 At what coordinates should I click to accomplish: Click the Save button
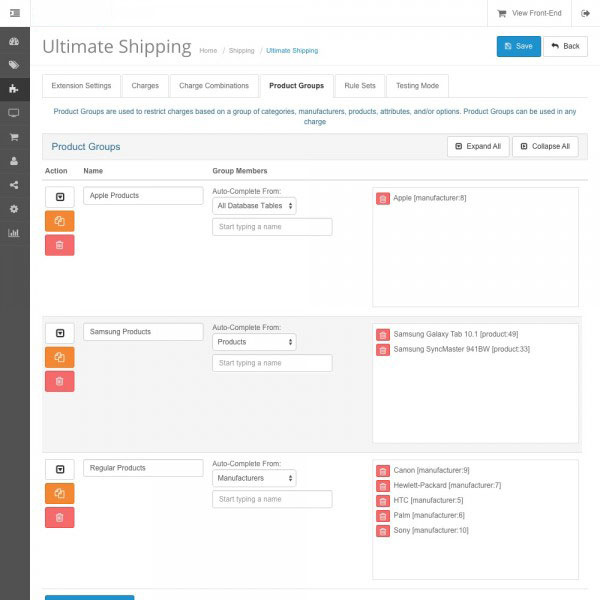517,46
